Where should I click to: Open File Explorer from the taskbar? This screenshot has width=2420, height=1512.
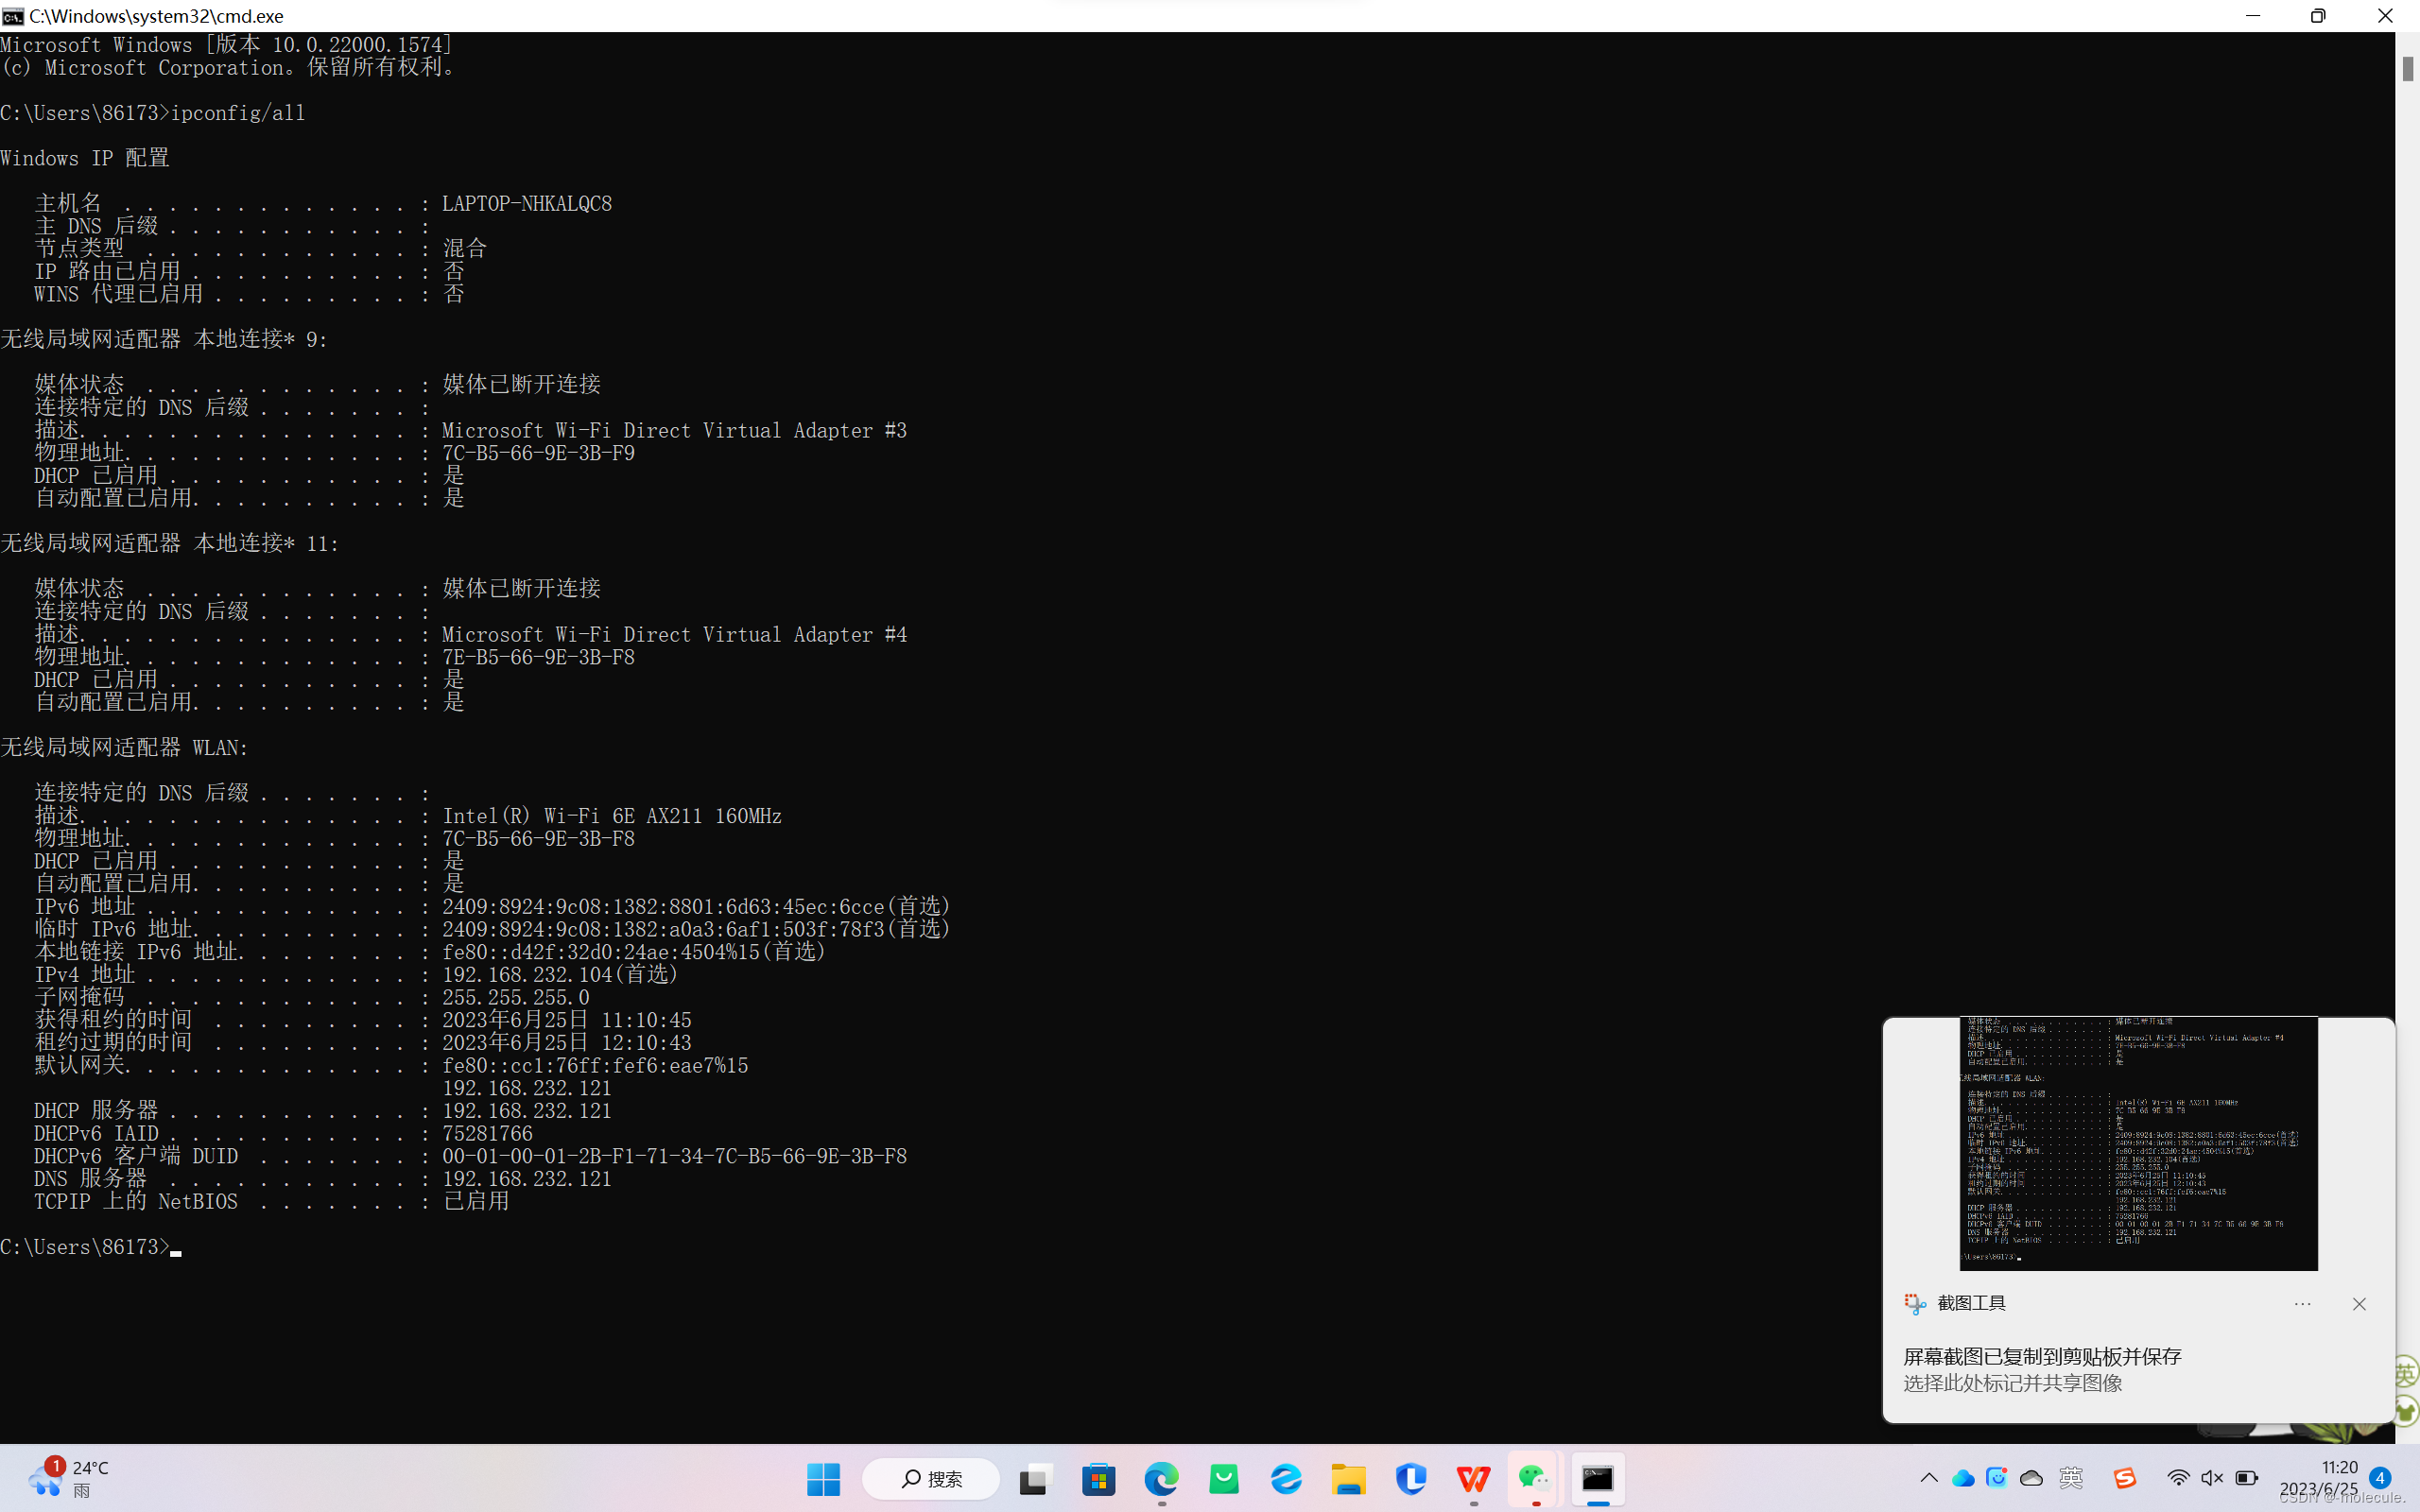pyautogui.click(x=1348, y=1478)
